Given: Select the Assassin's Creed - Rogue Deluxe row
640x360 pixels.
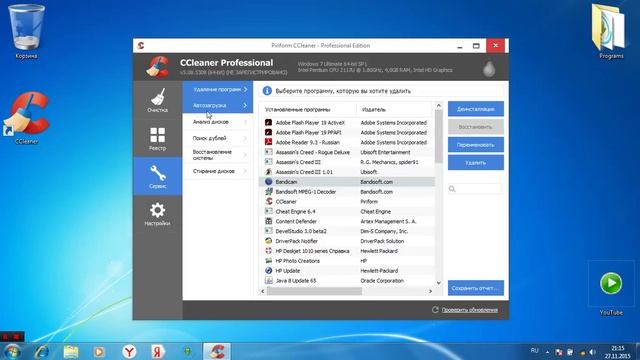Looking at the screenshot, I should (347, 152).
